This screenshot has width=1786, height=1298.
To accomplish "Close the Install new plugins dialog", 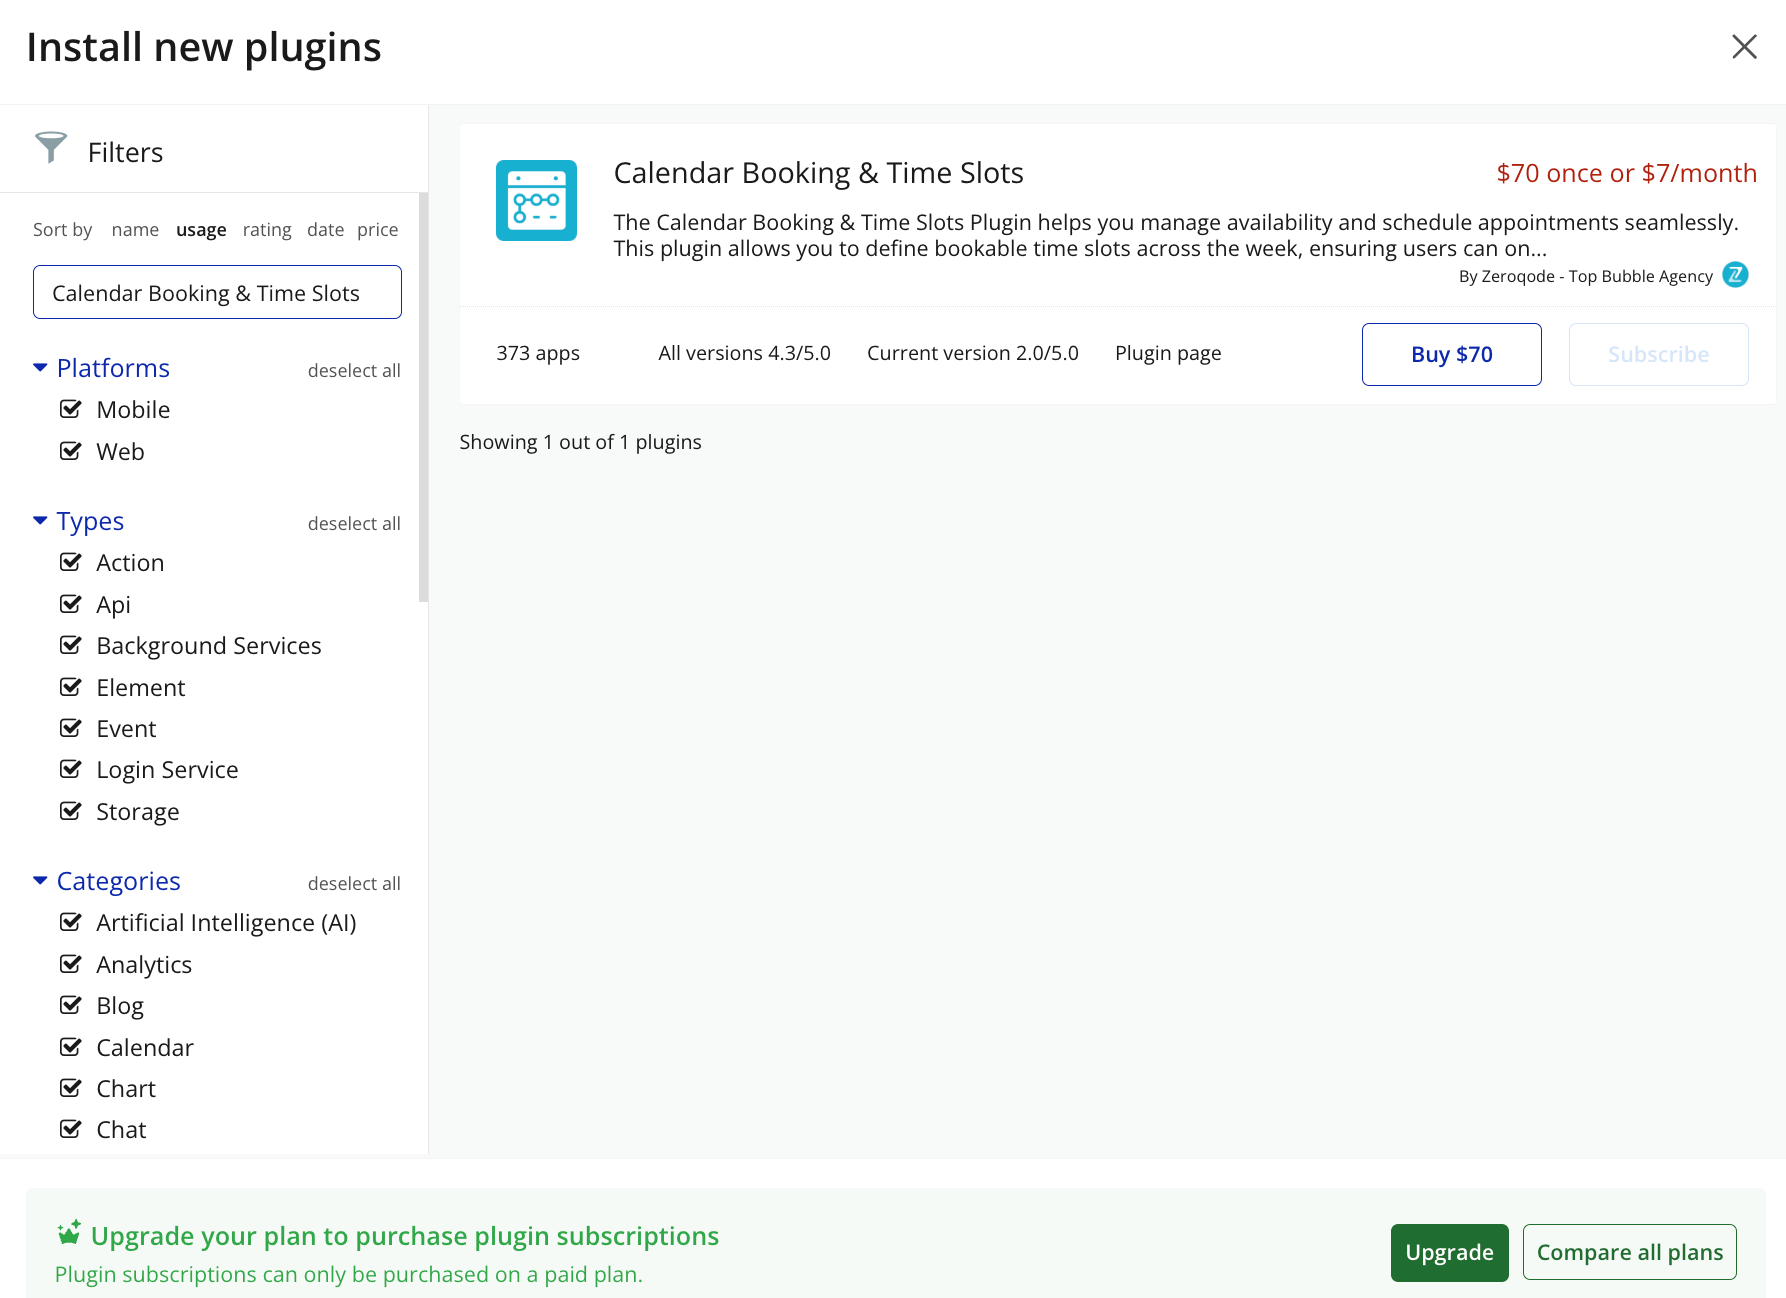I will click(1744, 47).
